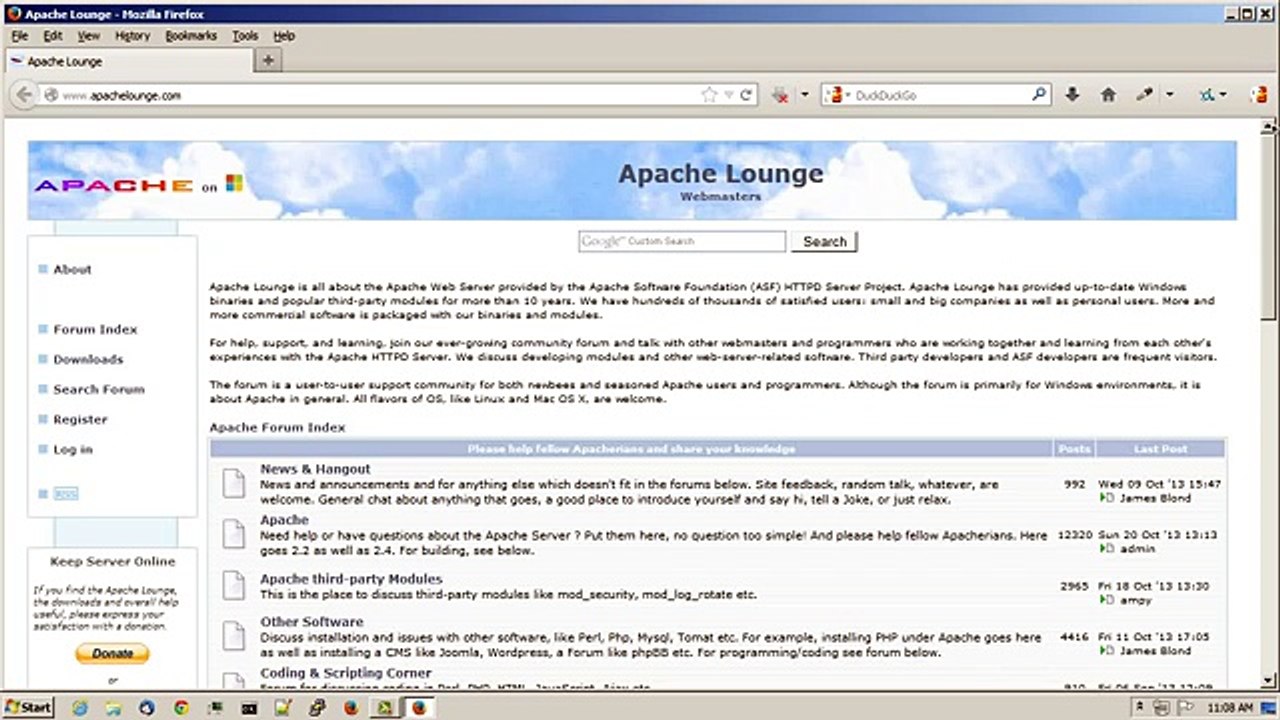This screenshot has width=1280, height=720.
Task: Click the eyedropper tool toolbar icon
Action: pos(1146,94)
